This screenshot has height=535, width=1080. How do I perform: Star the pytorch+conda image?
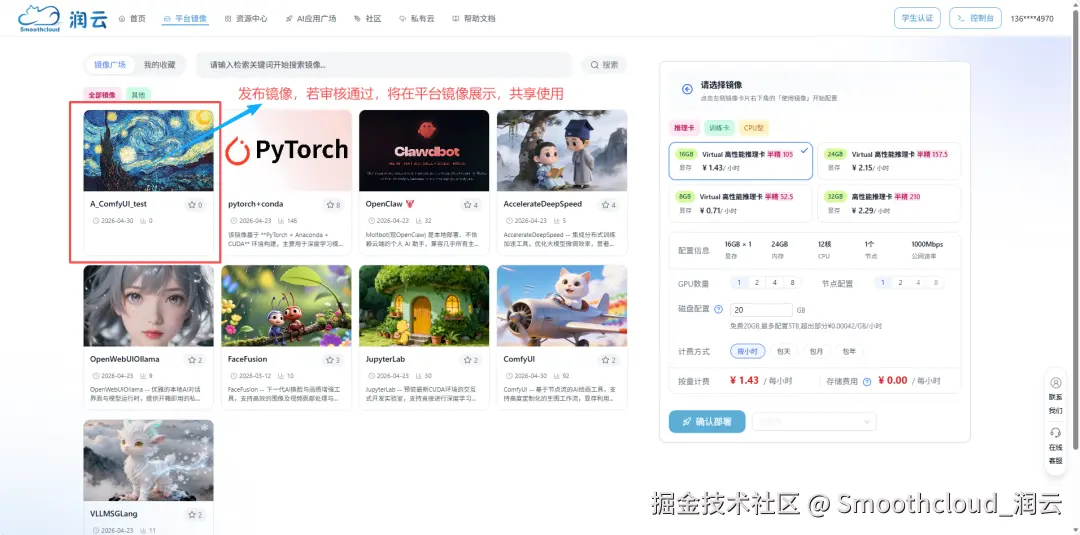click(333, 204)
